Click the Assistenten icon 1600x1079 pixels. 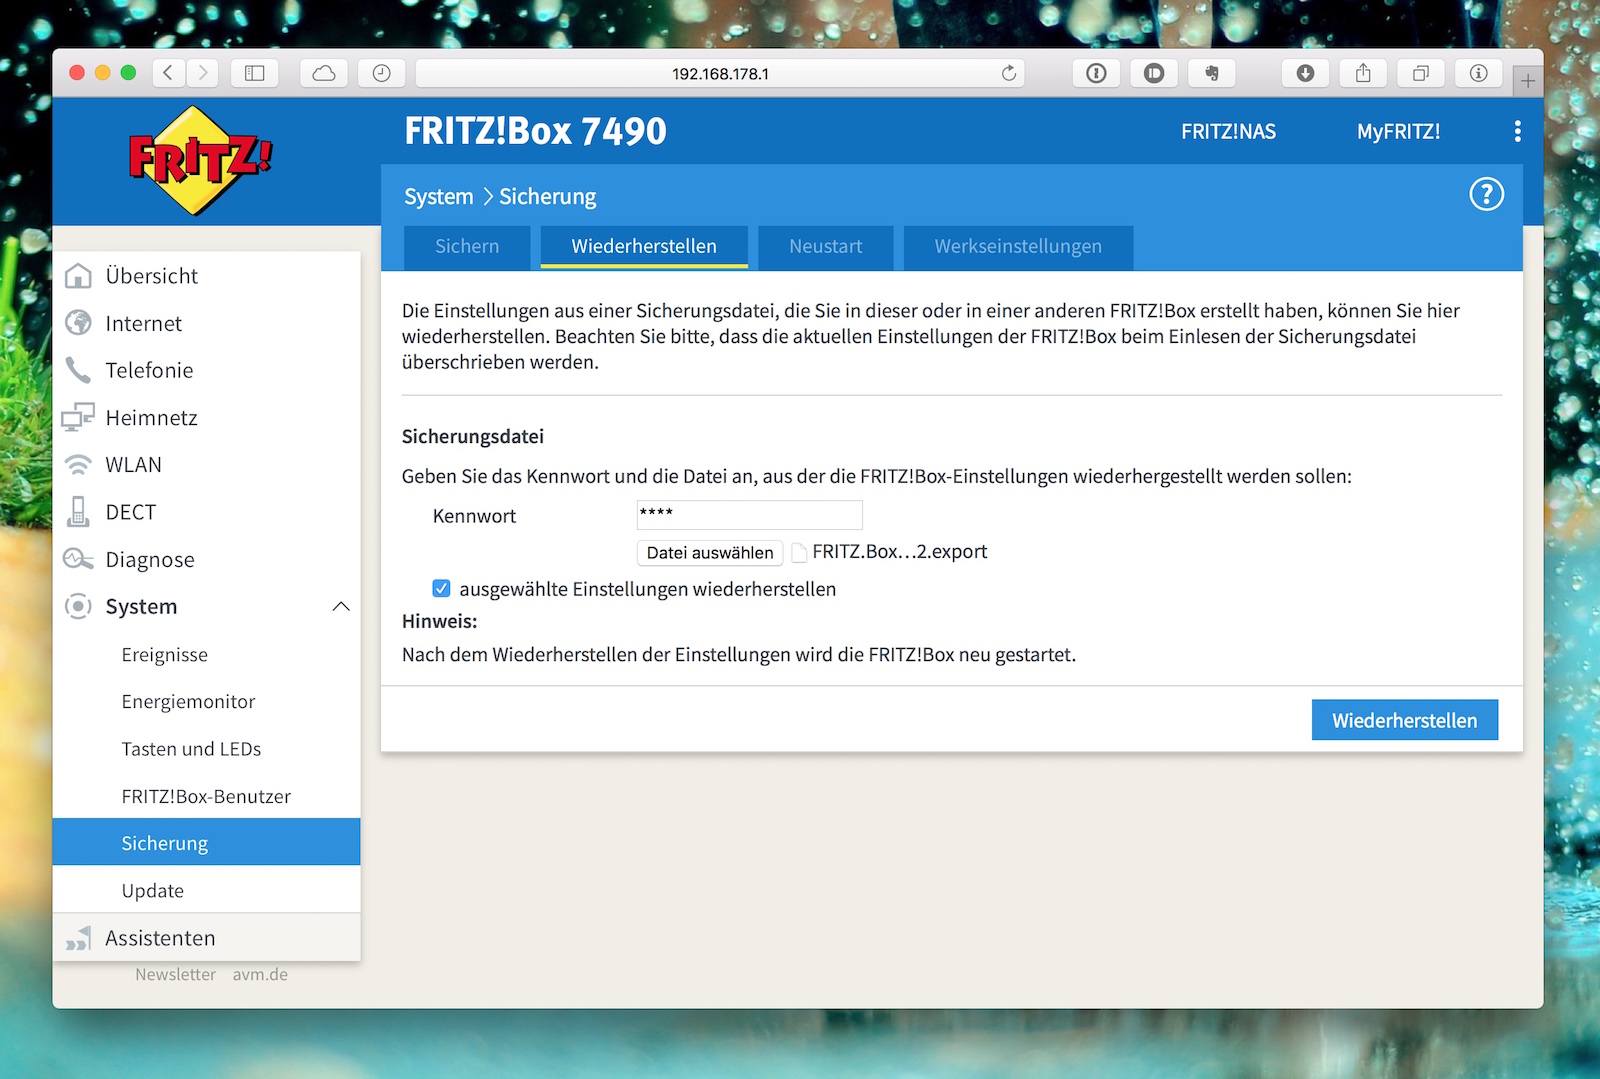click(78, 938)
